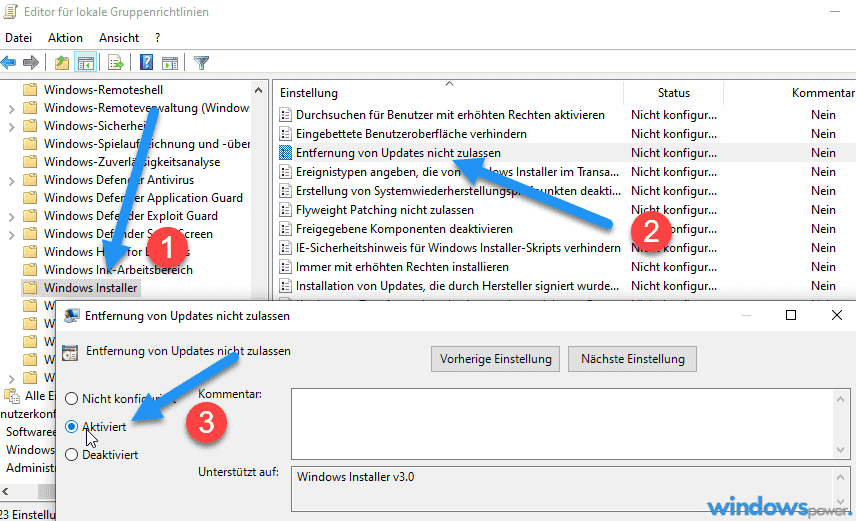This screenshot has height=521, width=856.
Task: Select the Nicht konfiguriert radio button
Action: (x=71, y=398)
